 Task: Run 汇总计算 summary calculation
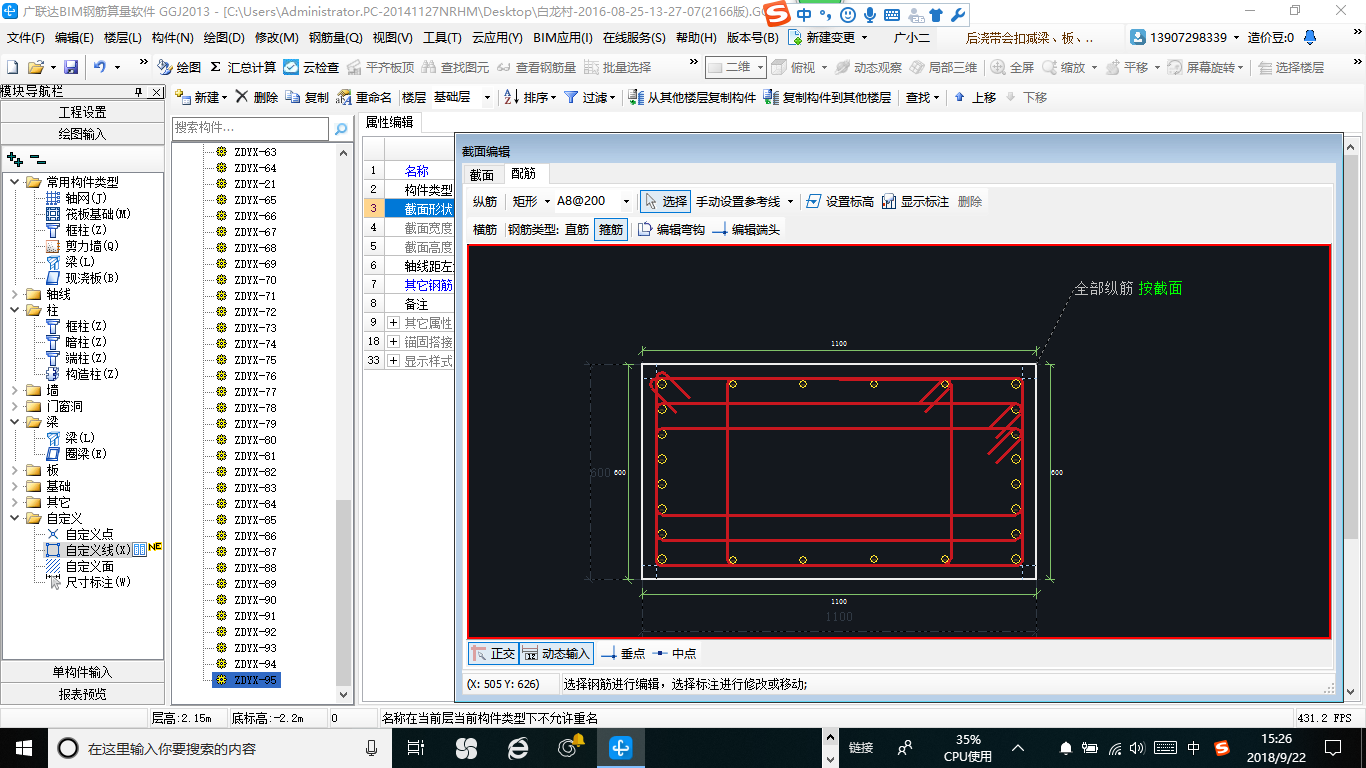click(243, 67)
